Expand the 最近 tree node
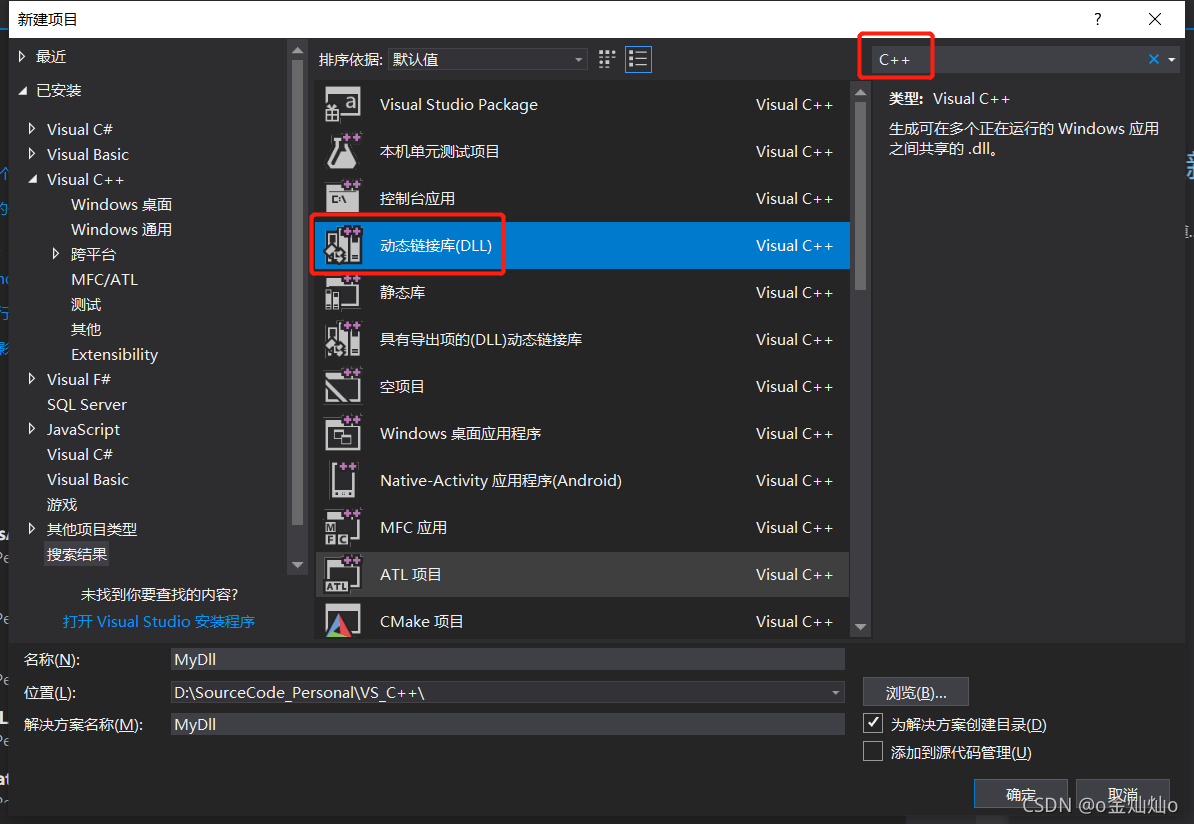This screenshot has width=1194, height=824. click(22, 56)
